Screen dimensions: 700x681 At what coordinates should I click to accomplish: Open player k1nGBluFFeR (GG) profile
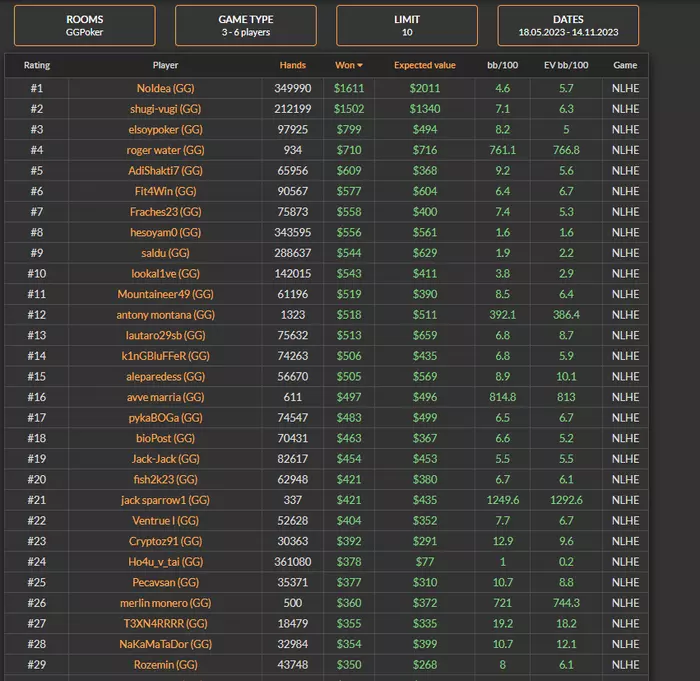pyautogui.click(x=165, y=356)
